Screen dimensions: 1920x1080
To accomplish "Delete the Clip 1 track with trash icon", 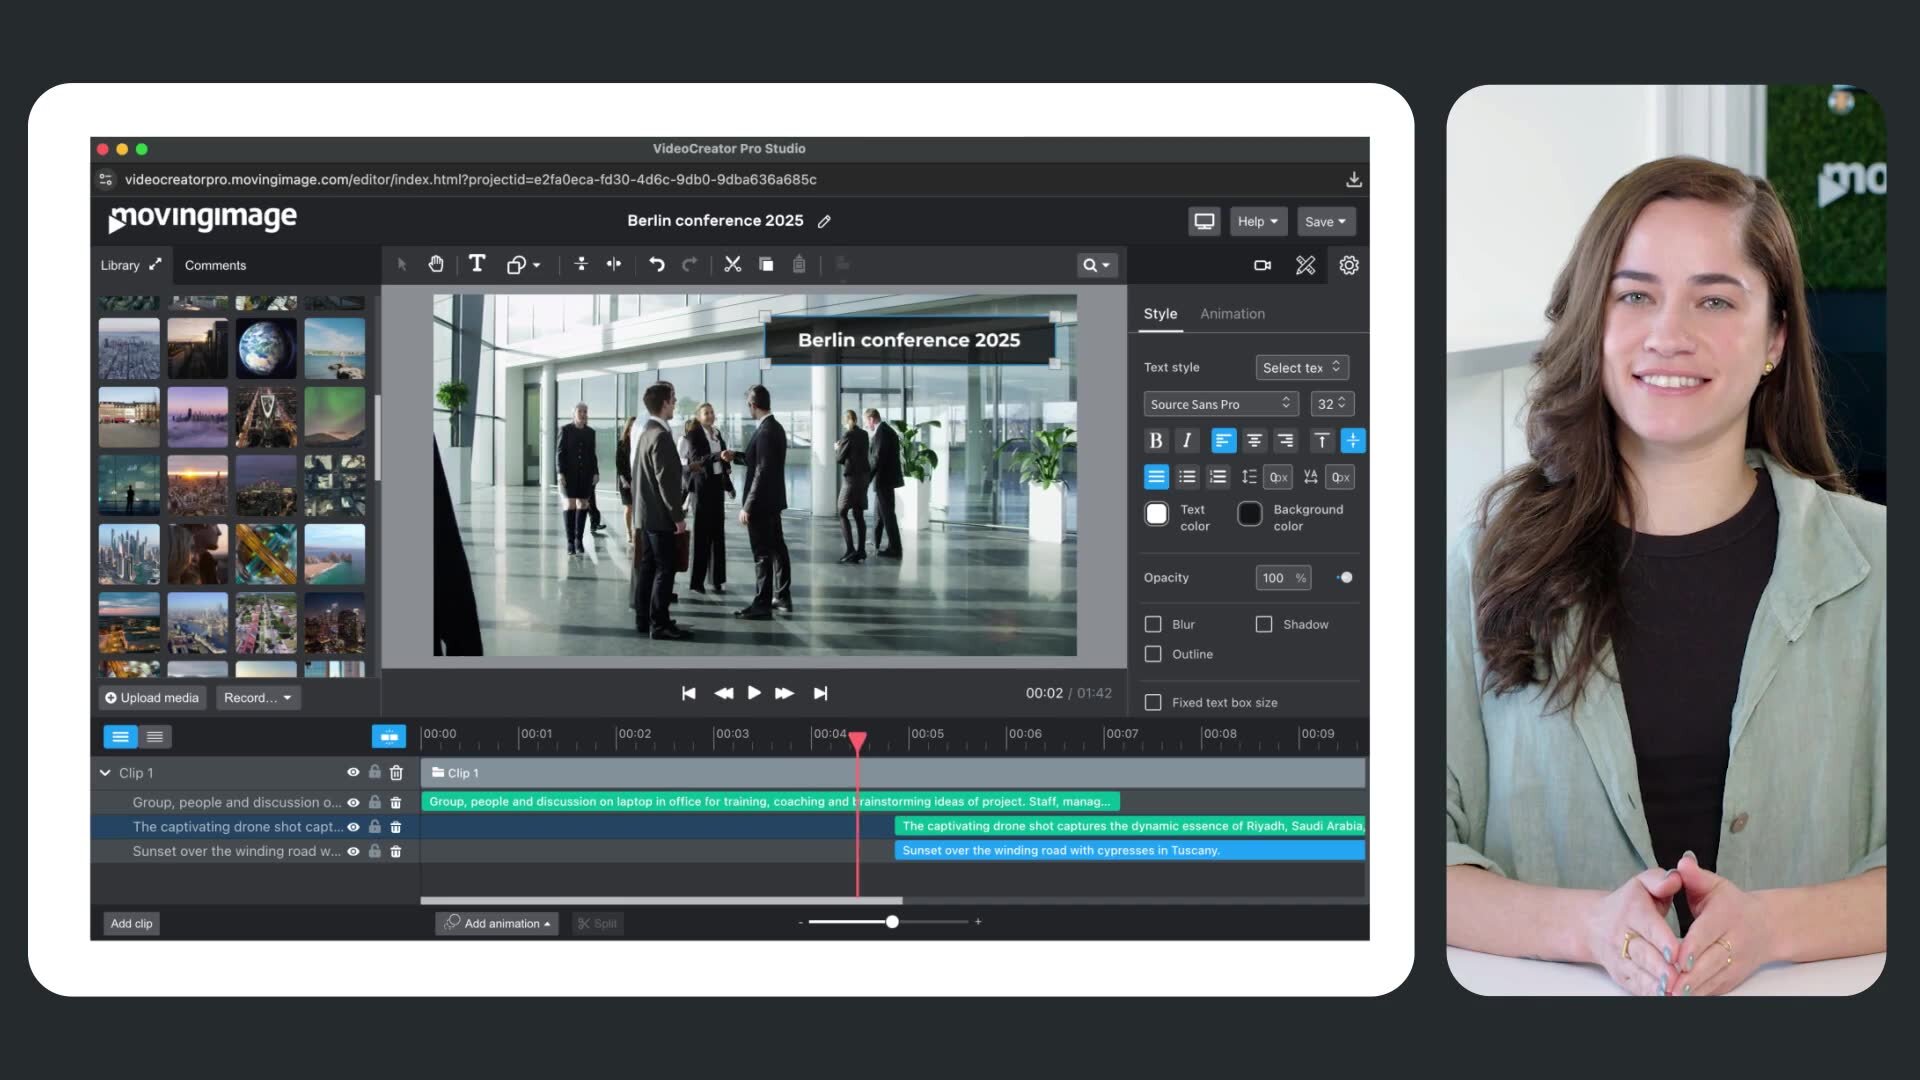I will pos(396,772).
